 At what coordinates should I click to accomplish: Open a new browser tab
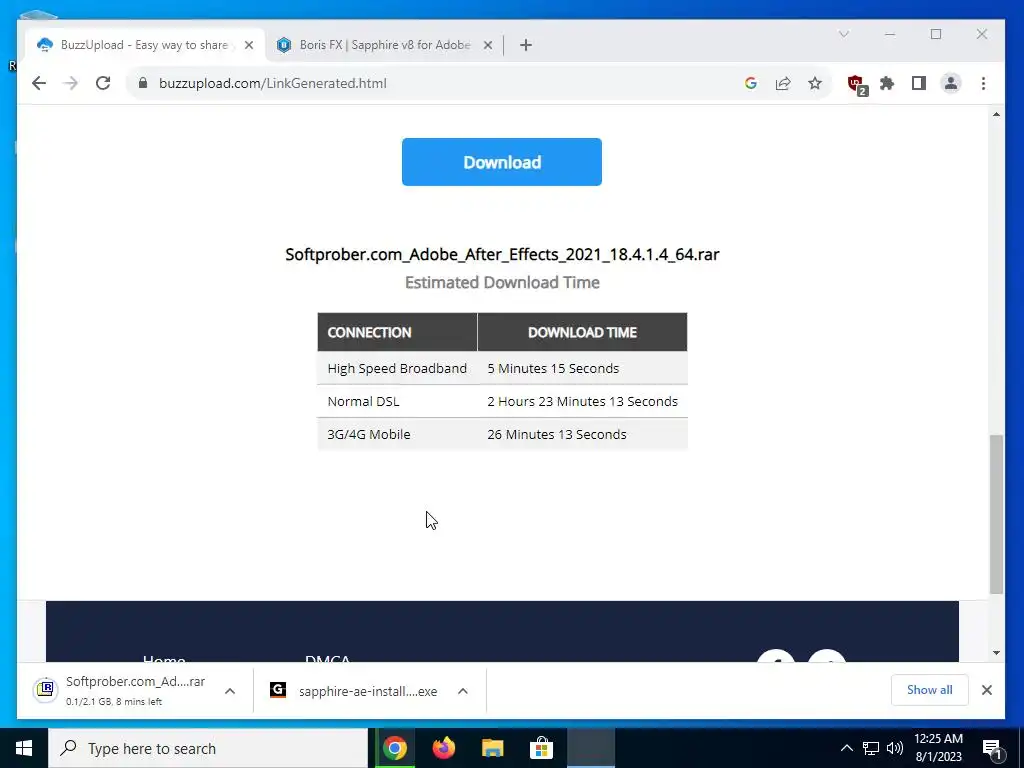pyautogui.click(x=526, y=45)
